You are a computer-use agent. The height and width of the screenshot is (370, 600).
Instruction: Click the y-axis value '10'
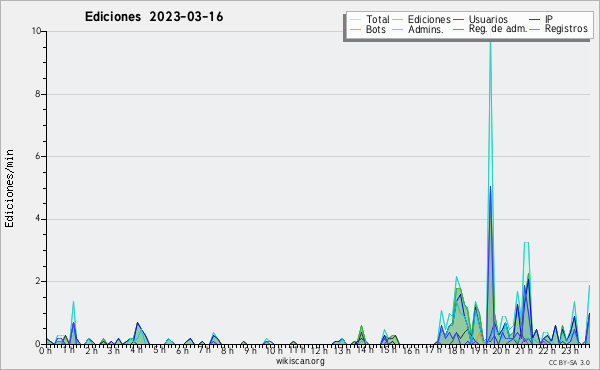click(36, 31)
